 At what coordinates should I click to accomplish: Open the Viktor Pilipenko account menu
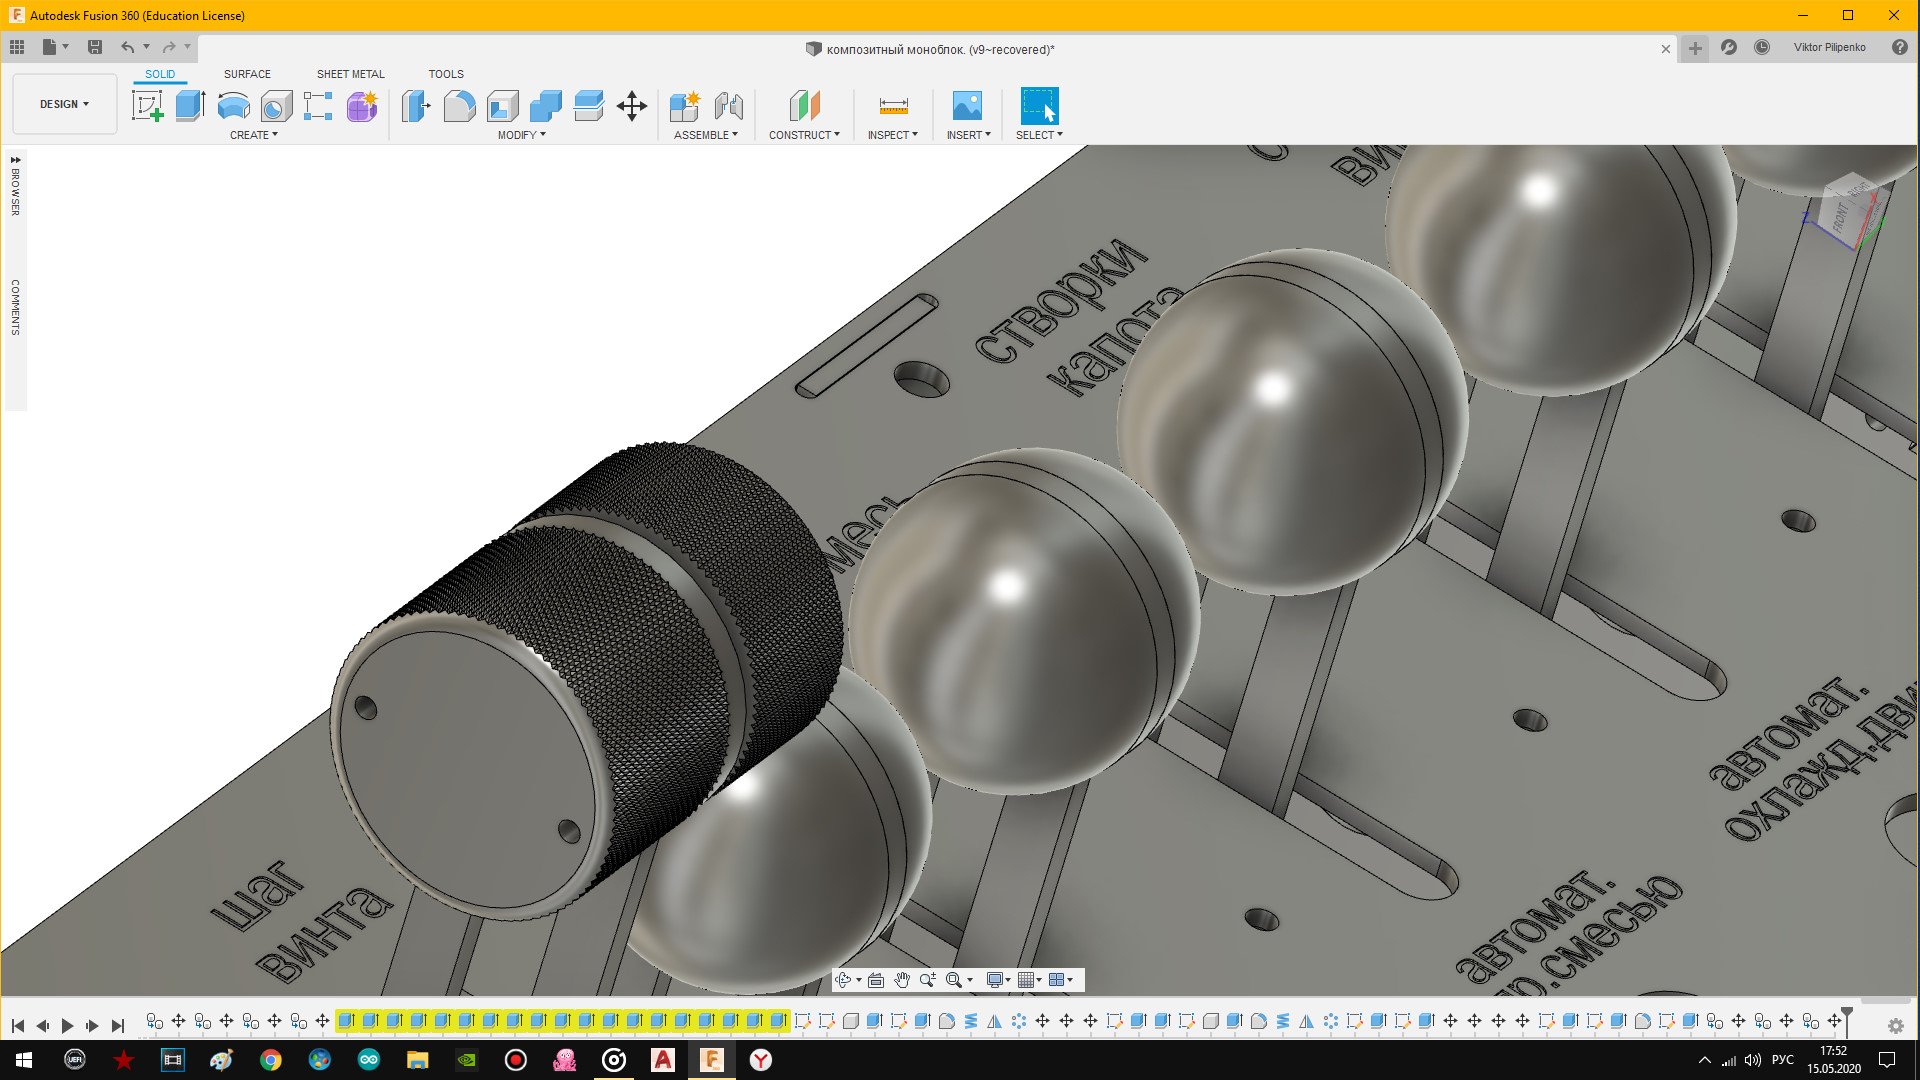click(1829, 47)
